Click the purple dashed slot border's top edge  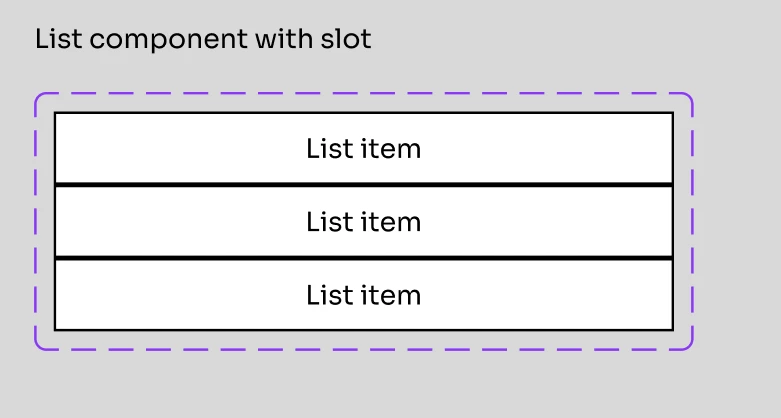pos(364,93)
